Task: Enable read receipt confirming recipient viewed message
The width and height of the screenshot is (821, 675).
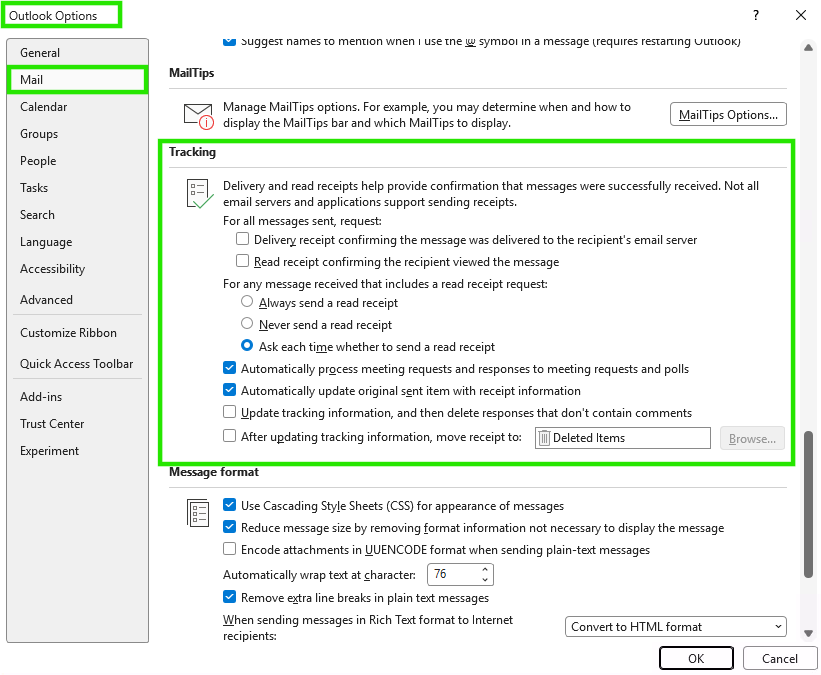Action: [242, 261]
